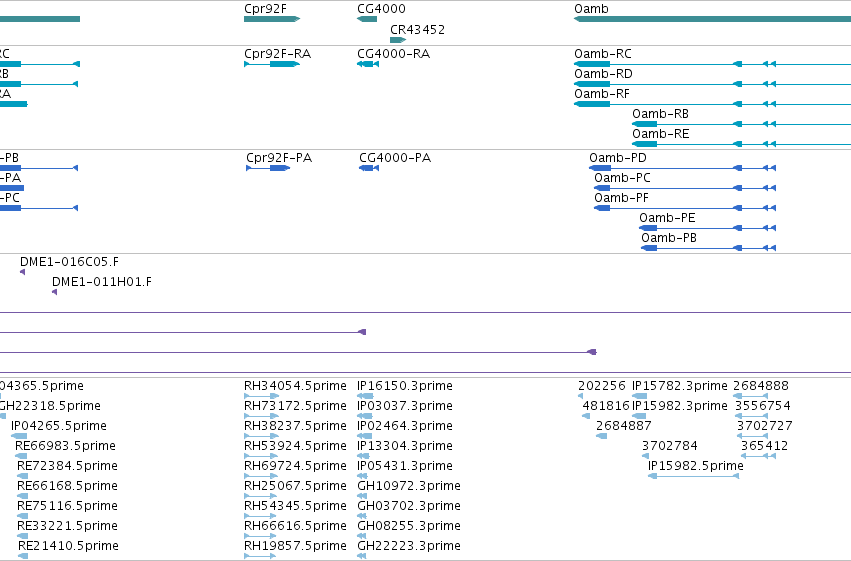
Task: Click the IP15982.5prime EST label
Action: click(x=696, y=466)
